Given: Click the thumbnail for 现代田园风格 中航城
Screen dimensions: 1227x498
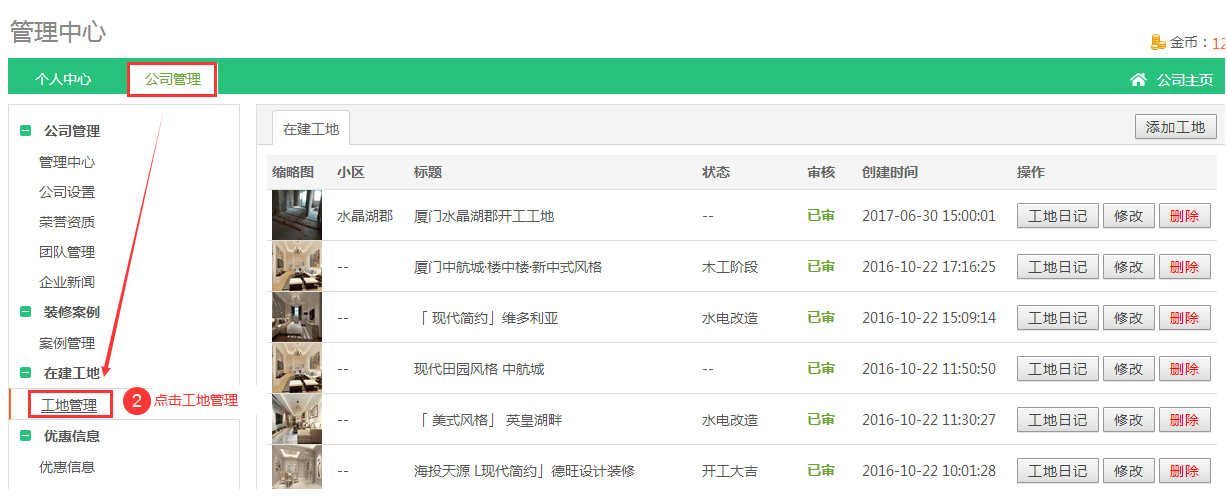Looking at the screenshot, I should (x=297, y=369).
